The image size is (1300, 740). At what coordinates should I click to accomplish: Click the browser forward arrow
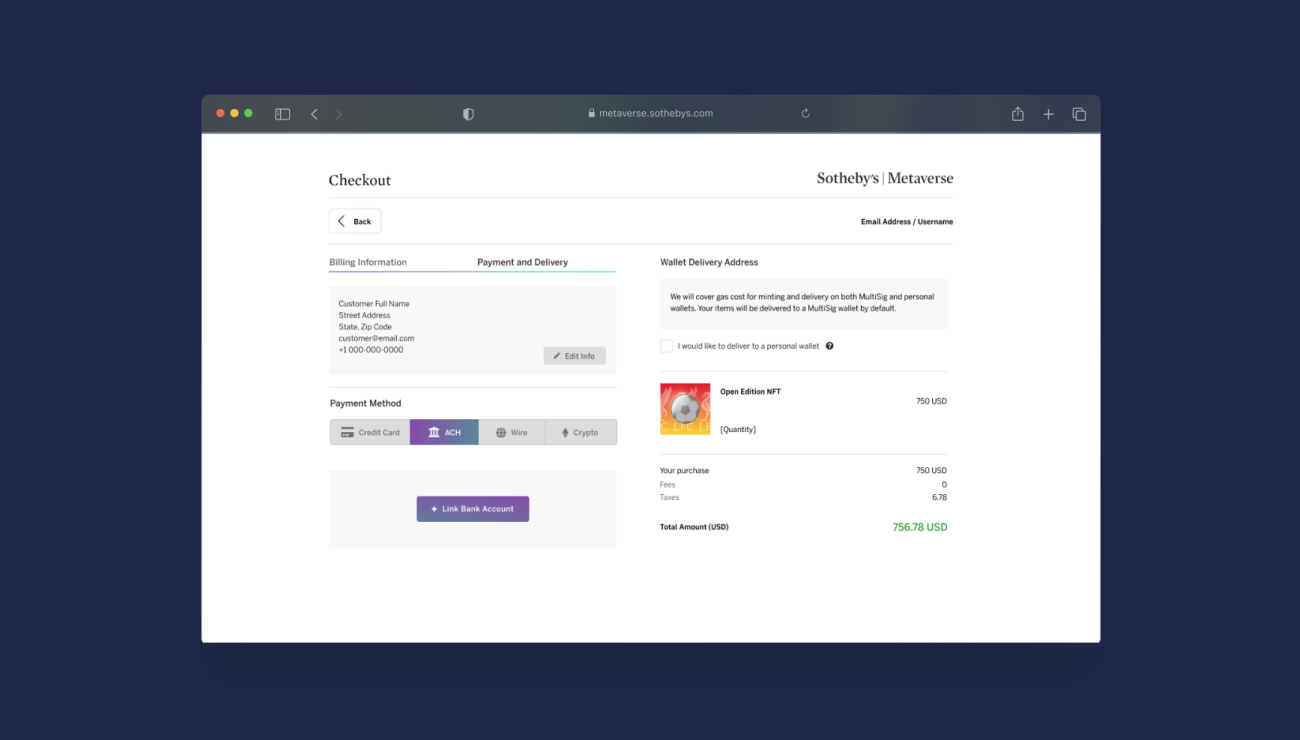click(339, 114)
